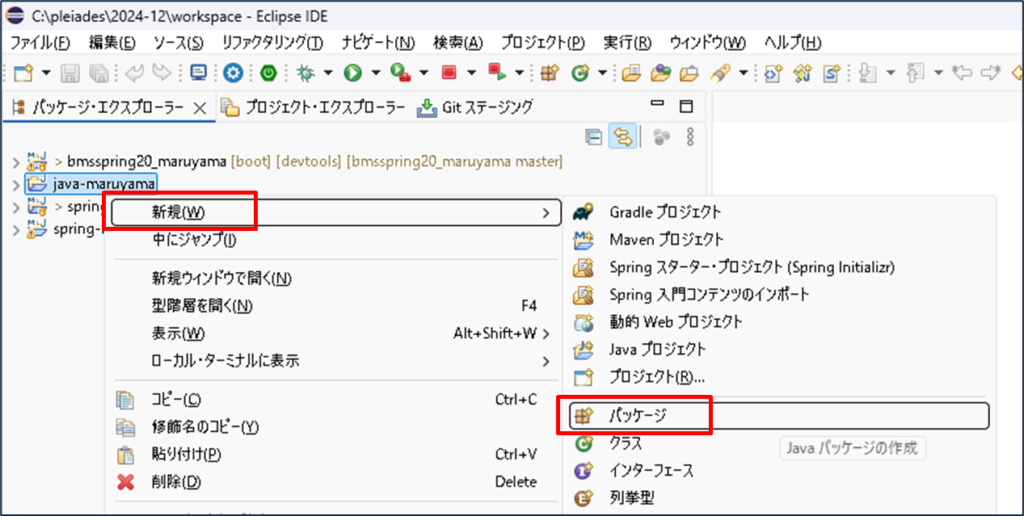
Task: Click the red Stop square toolbar icon
Action: [x=448, y=72]
